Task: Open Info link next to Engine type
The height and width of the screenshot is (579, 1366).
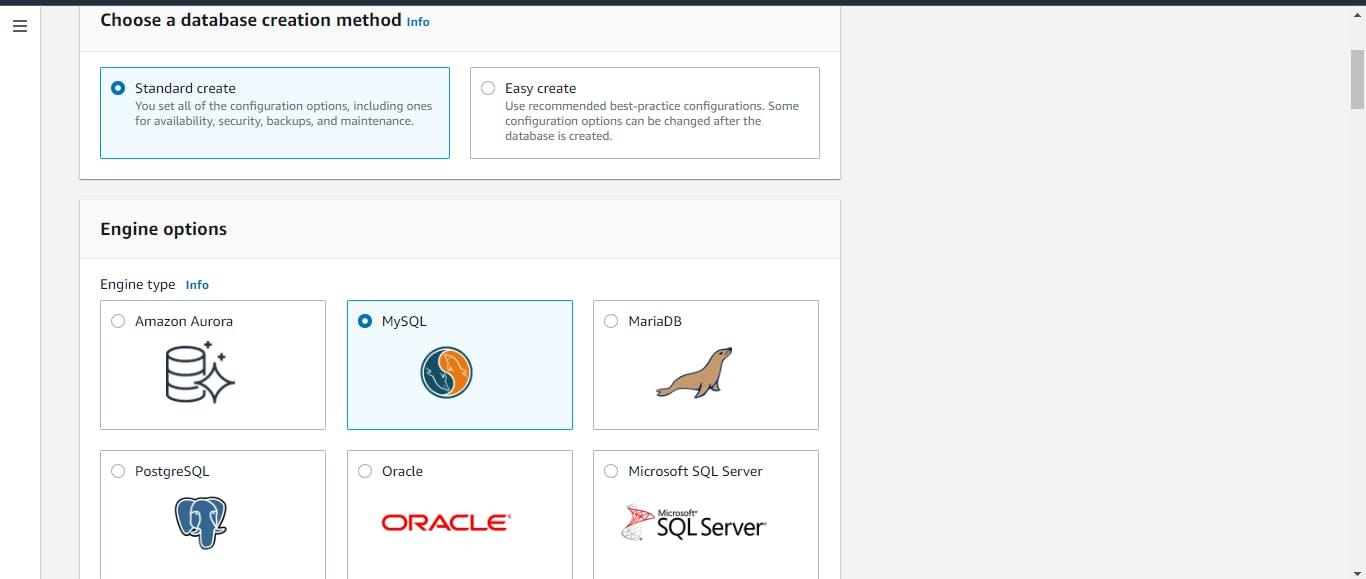Action: (x=197, y=285)
